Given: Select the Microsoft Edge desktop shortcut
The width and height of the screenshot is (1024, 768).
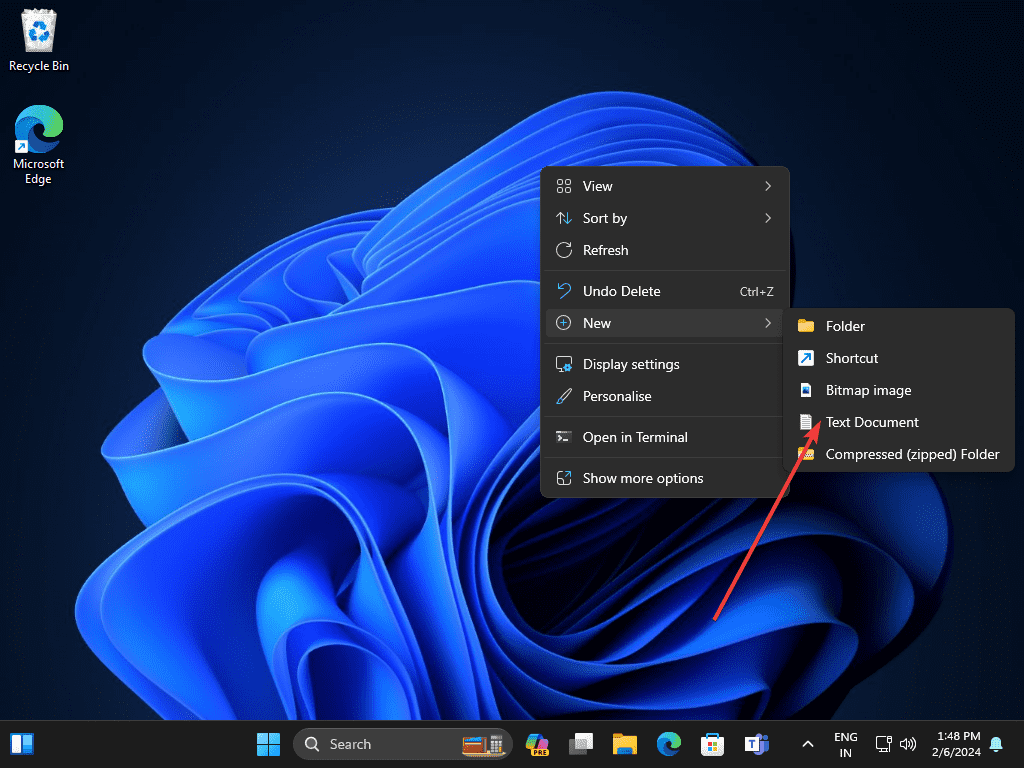Looking at the screenshot, I should pos(39,145).
